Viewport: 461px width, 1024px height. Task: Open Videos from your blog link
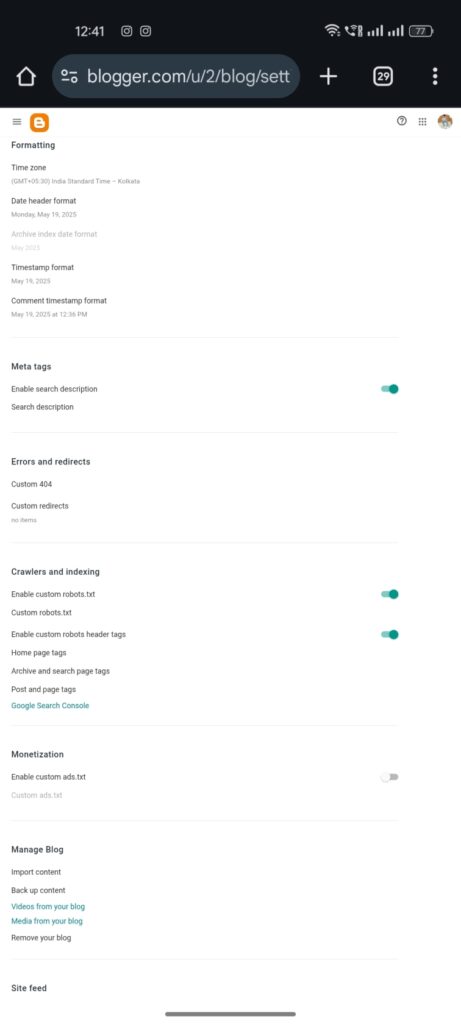(48, 906)
